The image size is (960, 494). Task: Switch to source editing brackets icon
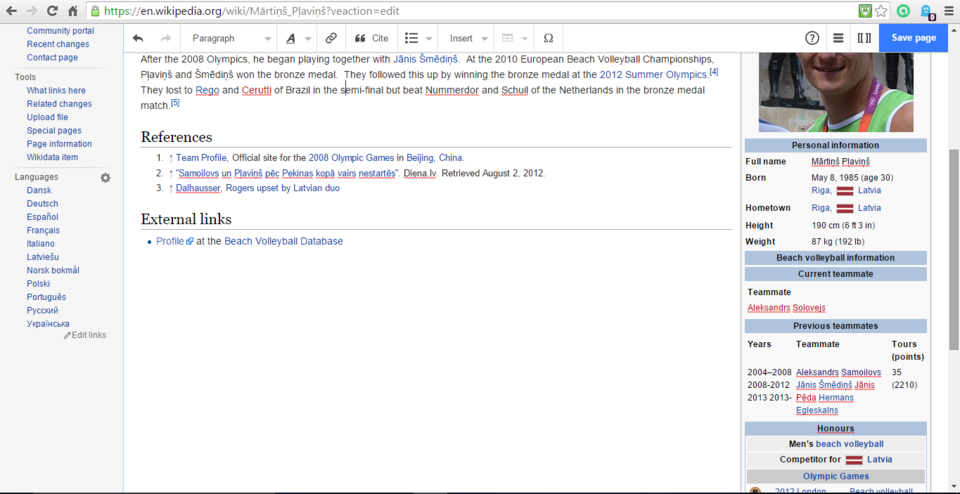pos(864,38)
